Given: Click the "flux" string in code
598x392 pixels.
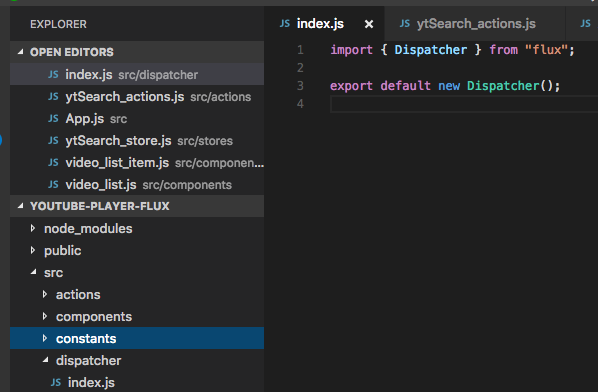Looking at the screenshot, I should 547,50.
